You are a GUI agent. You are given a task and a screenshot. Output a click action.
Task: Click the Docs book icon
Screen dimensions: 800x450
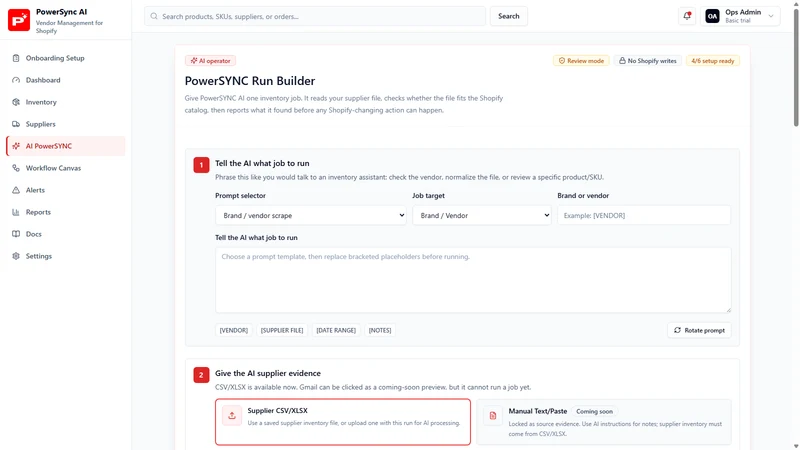point(16,234)
